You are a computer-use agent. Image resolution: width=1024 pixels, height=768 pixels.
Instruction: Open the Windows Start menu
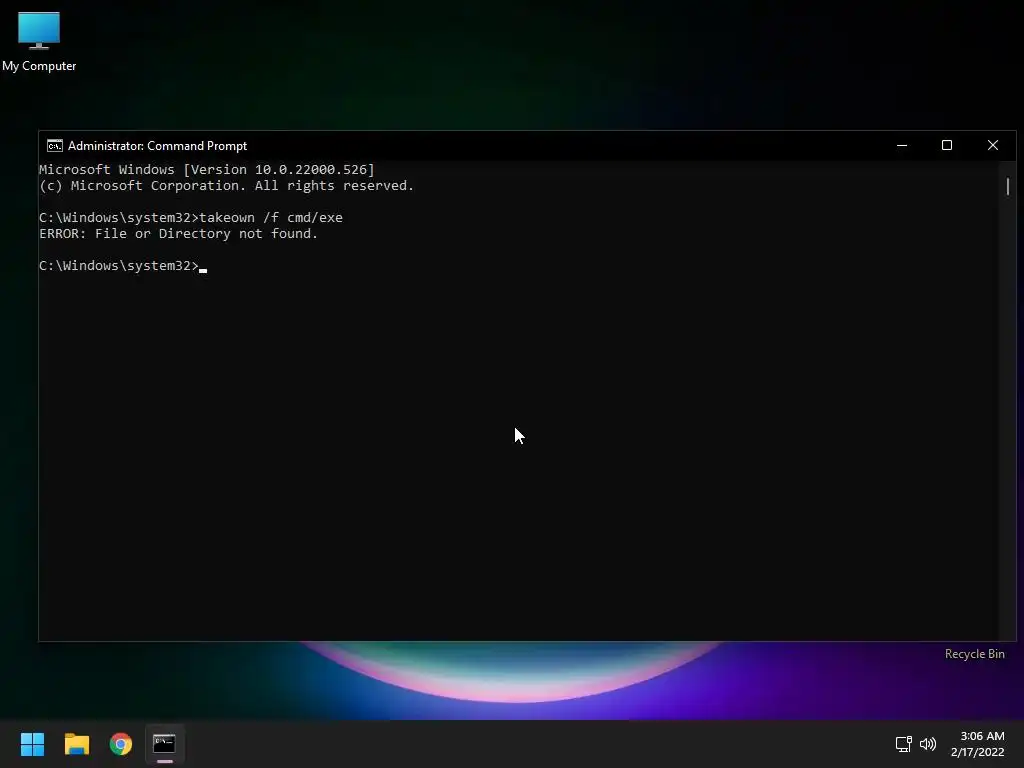coord(32,744)
